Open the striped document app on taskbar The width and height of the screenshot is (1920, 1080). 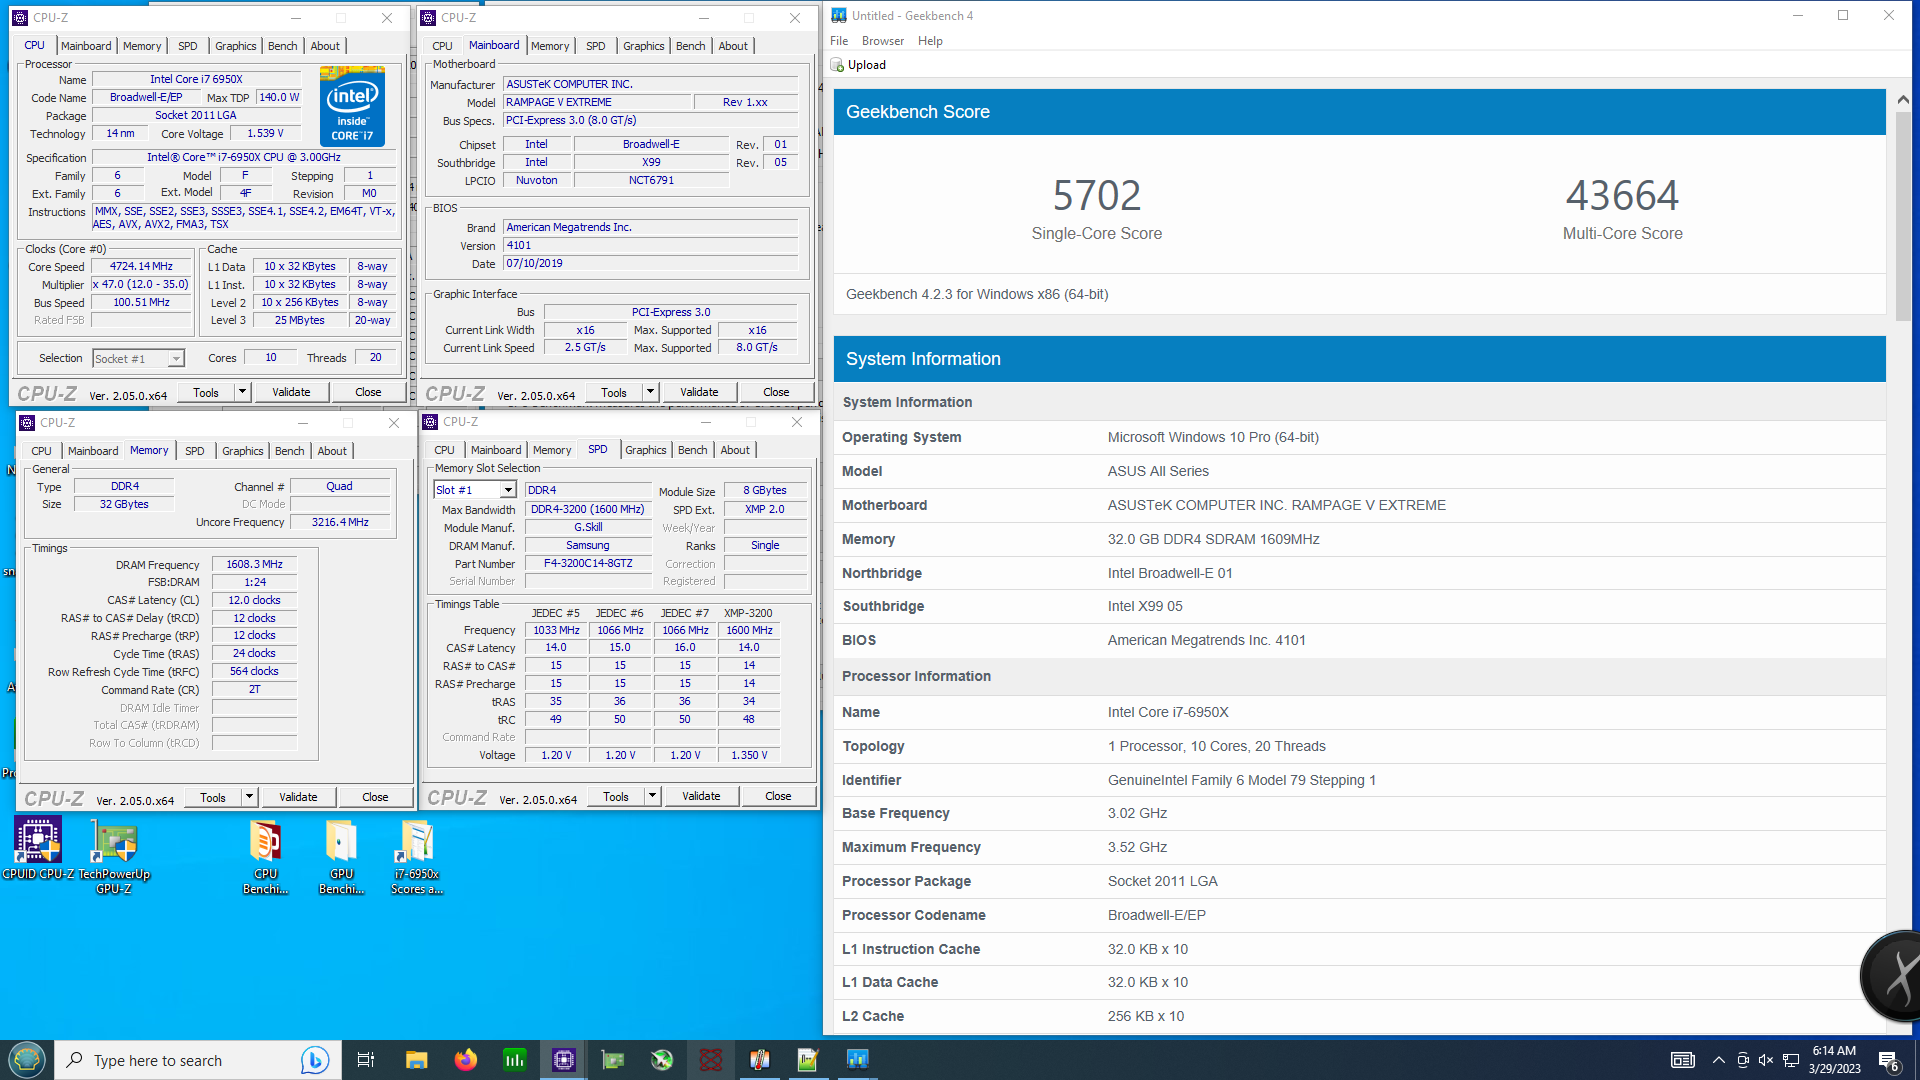760,1060
